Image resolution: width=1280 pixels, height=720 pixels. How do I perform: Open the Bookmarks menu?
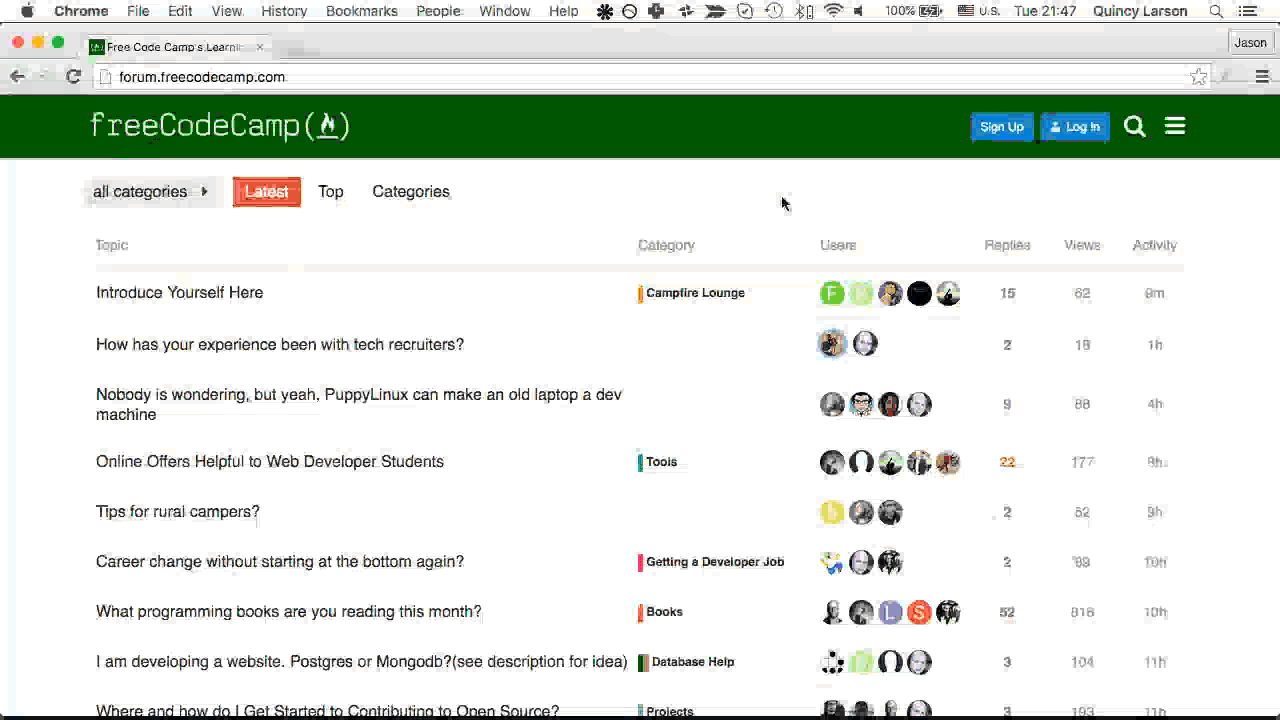pos(362,11)
